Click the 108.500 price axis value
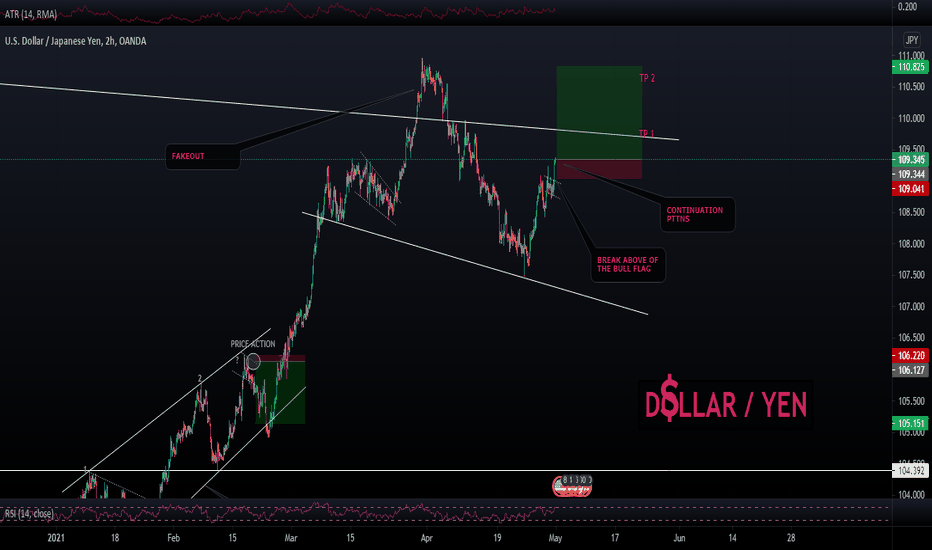932x550 pixels. [911, 212]
